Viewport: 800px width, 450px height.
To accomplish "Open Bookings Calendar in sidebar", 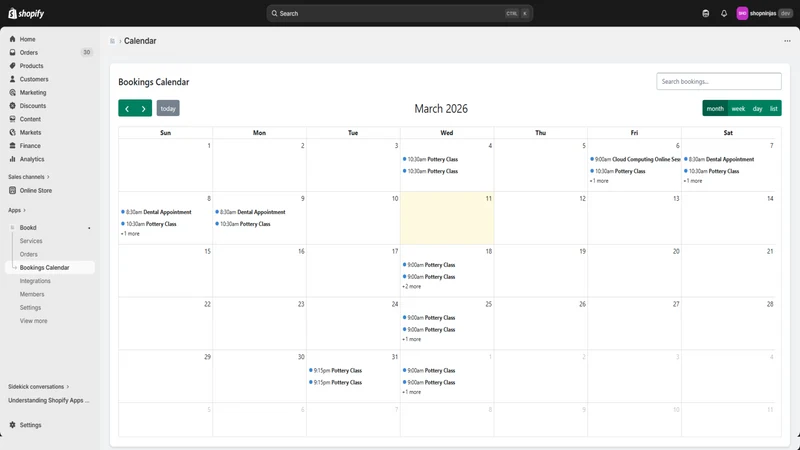I will pyautogui.click(x=44, y=267).
